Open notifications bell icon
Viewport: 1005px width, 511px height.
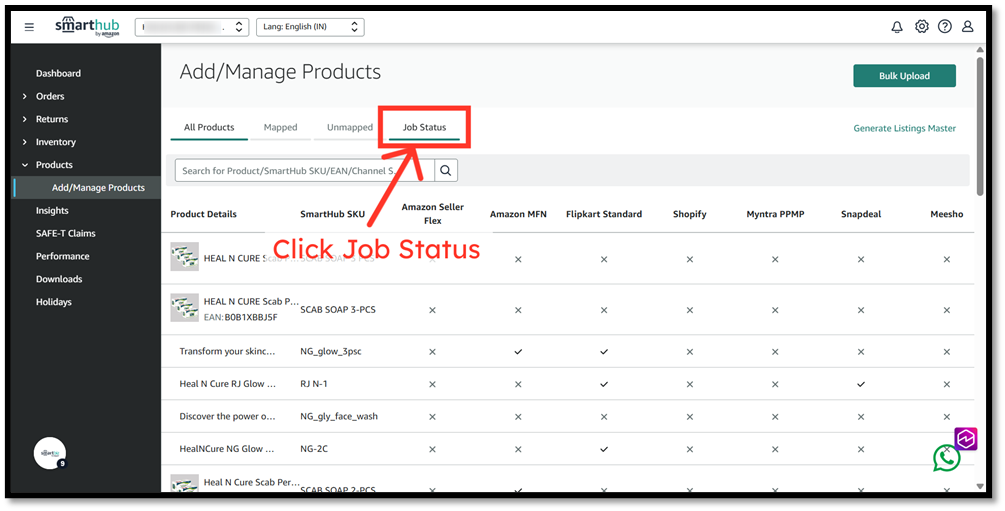(x=897, y=27)
